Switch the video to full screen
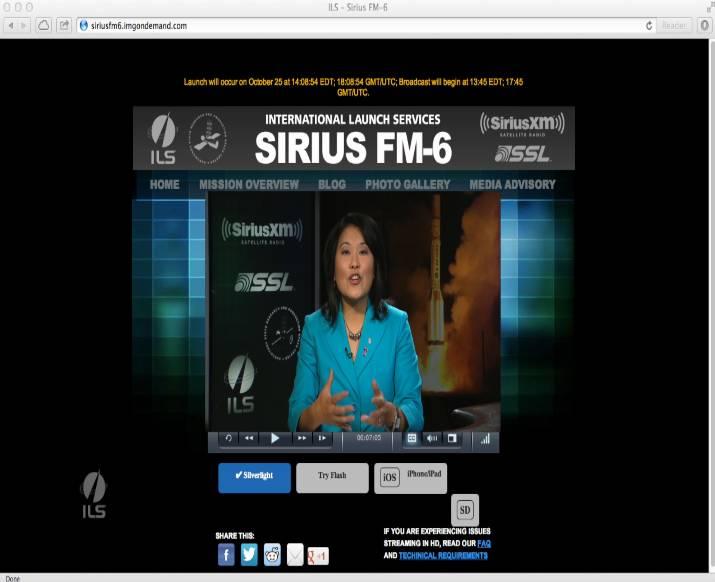 coord(452,438)
